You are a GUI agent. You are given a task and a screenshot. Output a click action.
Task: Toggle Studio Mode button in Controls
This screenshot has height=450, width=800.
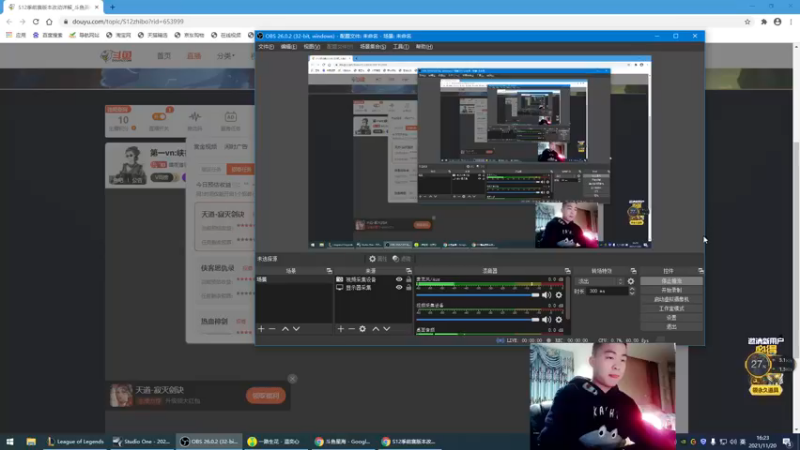click(671, 309)
